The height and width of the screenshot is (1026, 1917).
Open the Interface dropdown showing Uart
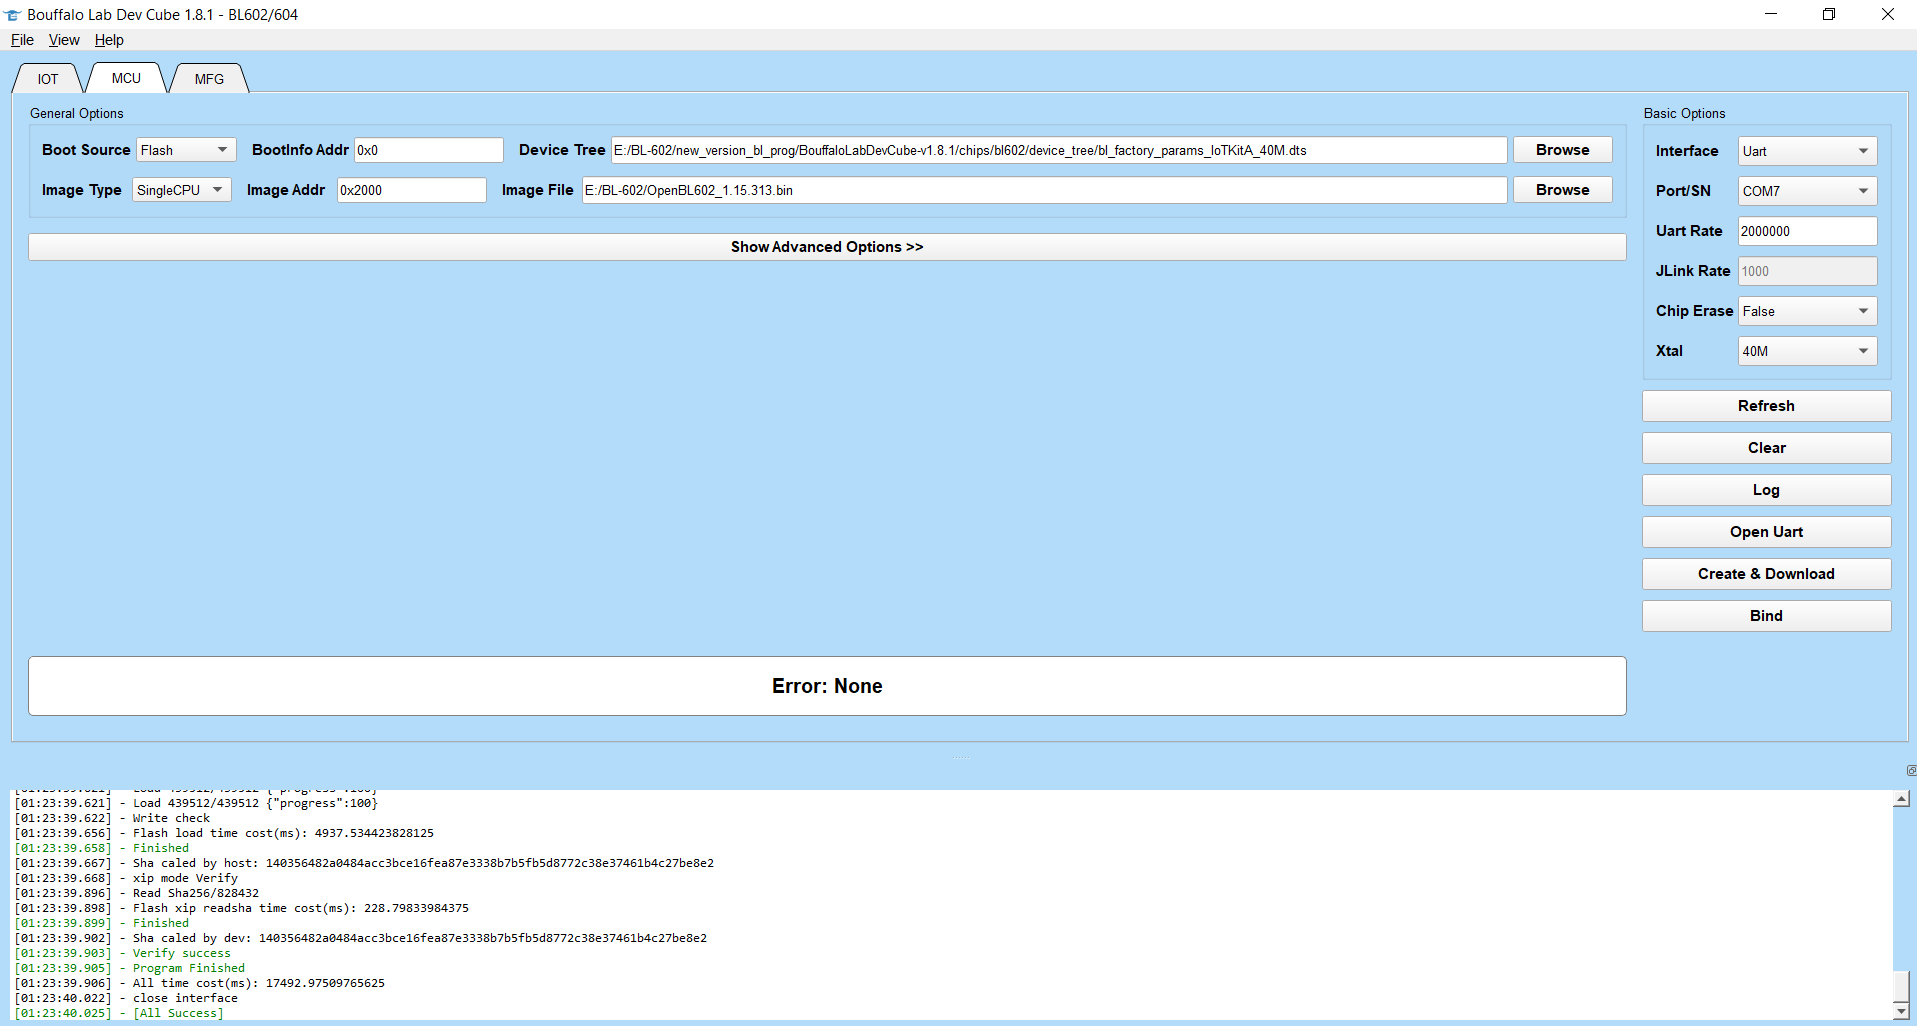1807,151
